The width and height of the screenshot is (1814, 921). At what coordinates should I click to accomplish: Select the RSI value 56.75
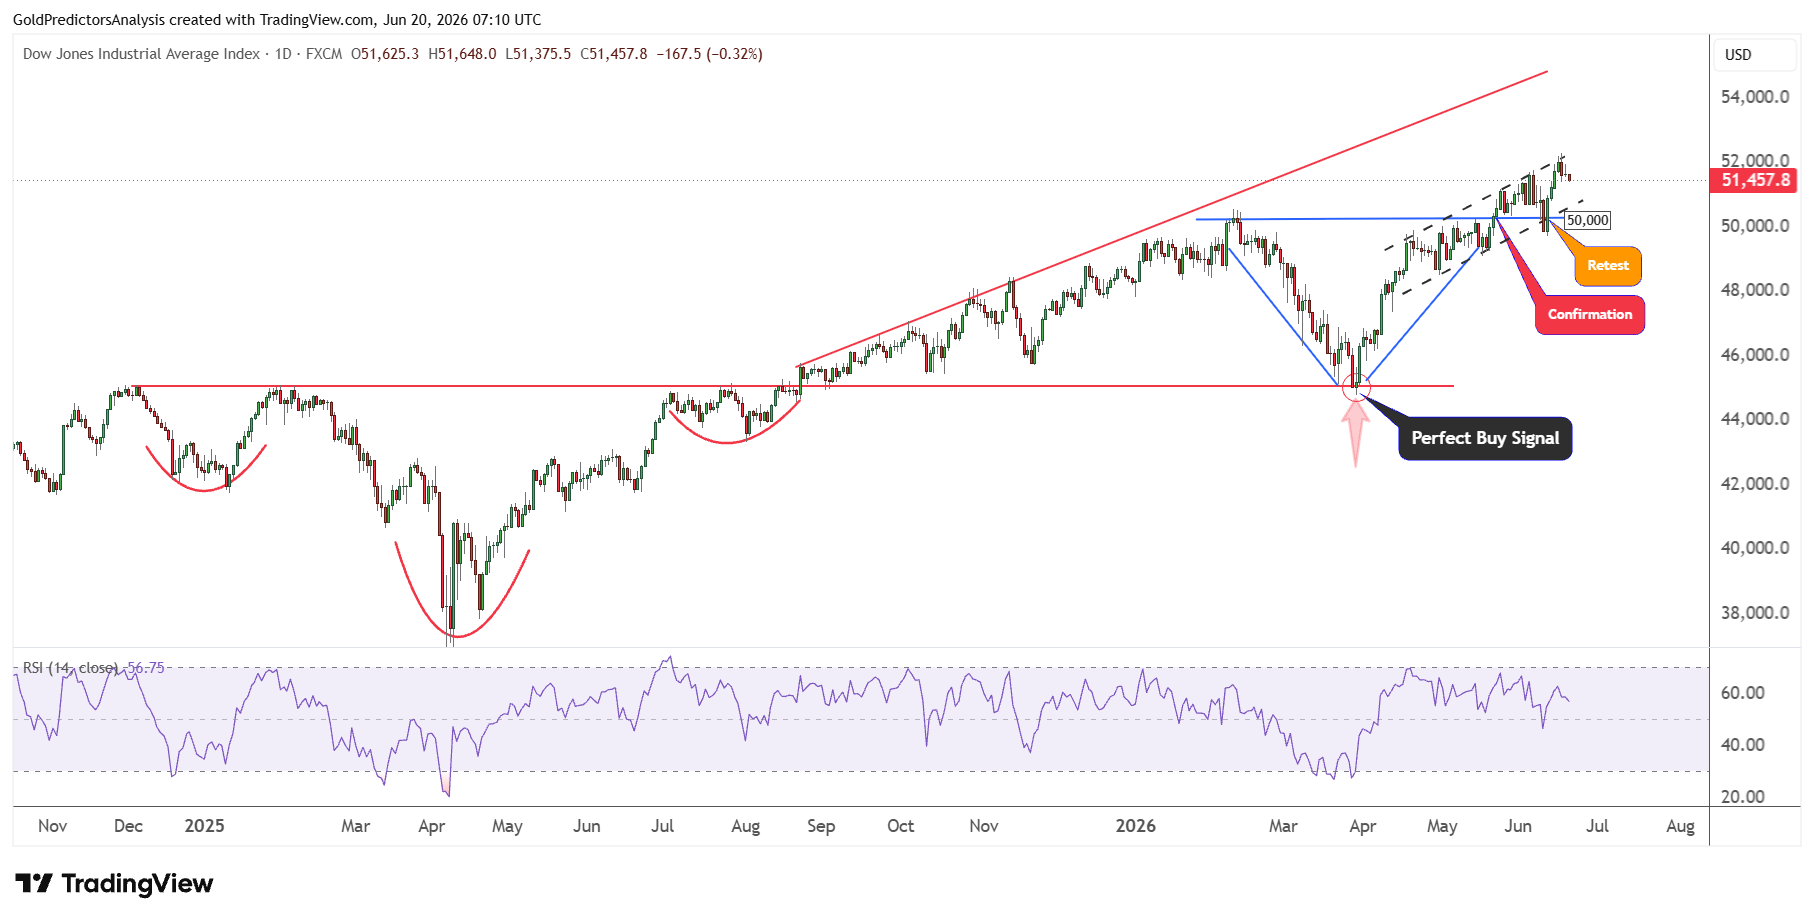146,668
